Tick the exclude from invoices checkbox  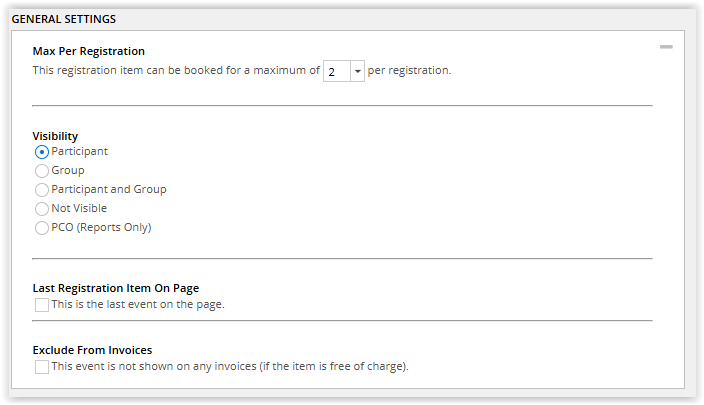42,367
